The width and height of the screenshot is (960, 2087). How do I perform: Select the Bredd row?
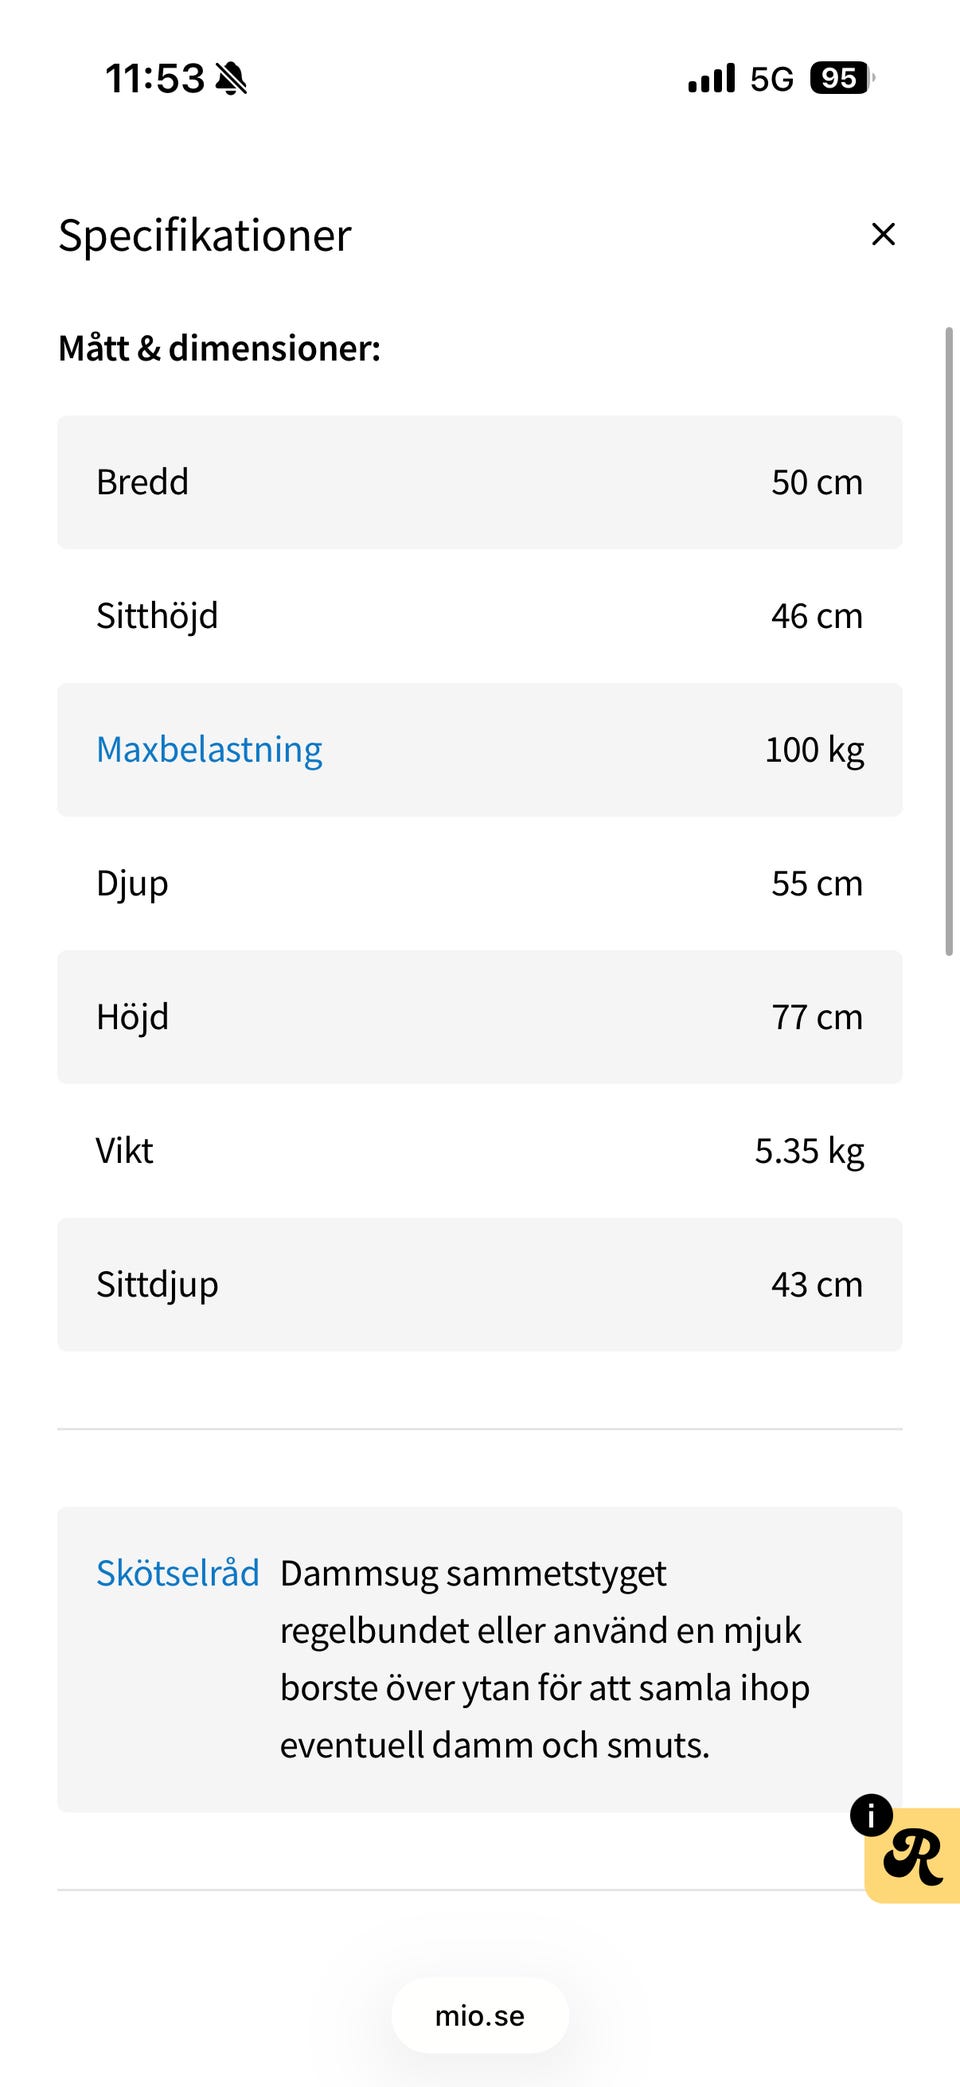pos(480,482)
